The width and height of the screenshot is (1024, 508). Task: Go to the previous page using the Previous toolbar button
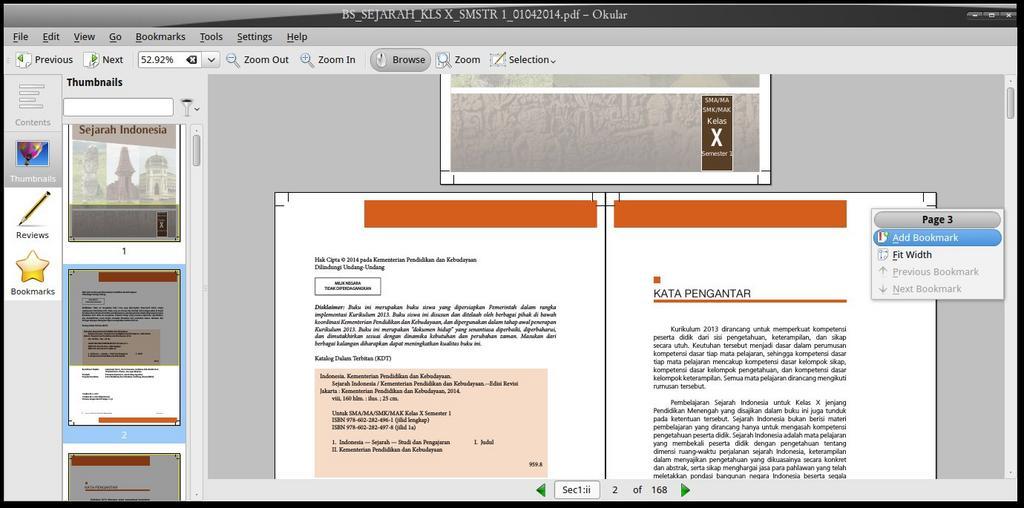(x=44, y=60)
